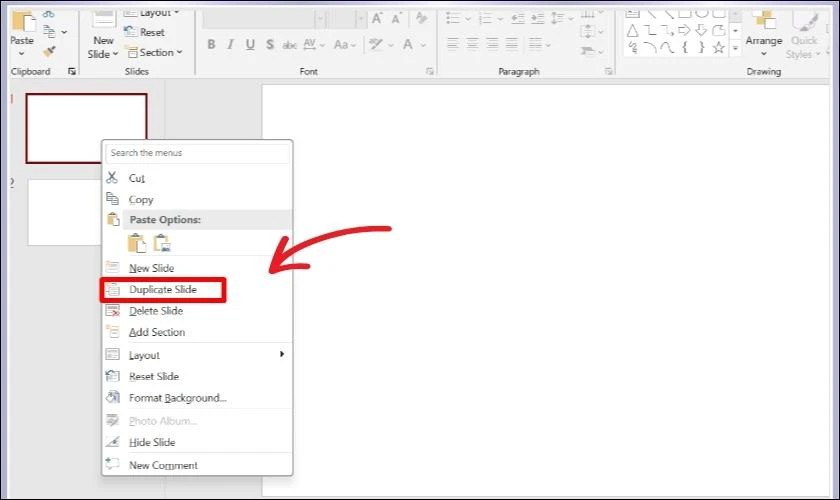Open the numbering style dropdown arrow
Screen dimensions: 840x500
point(500,19)
